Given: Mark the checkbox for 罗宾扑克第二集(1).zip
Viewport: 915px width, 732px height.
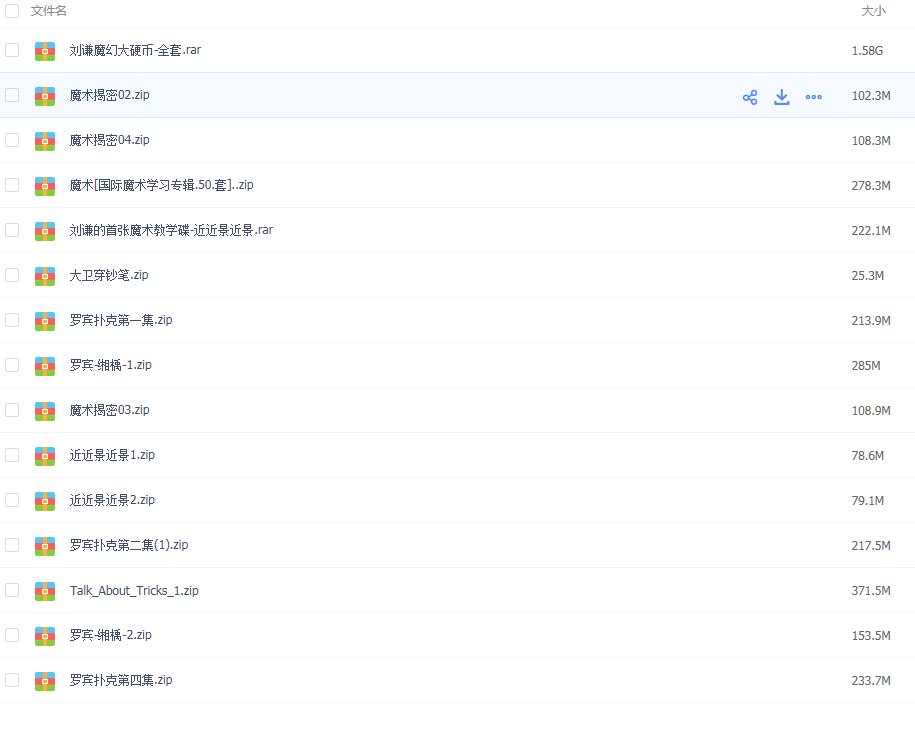Looking at the screenshot, I should click(x=12, y=545).
